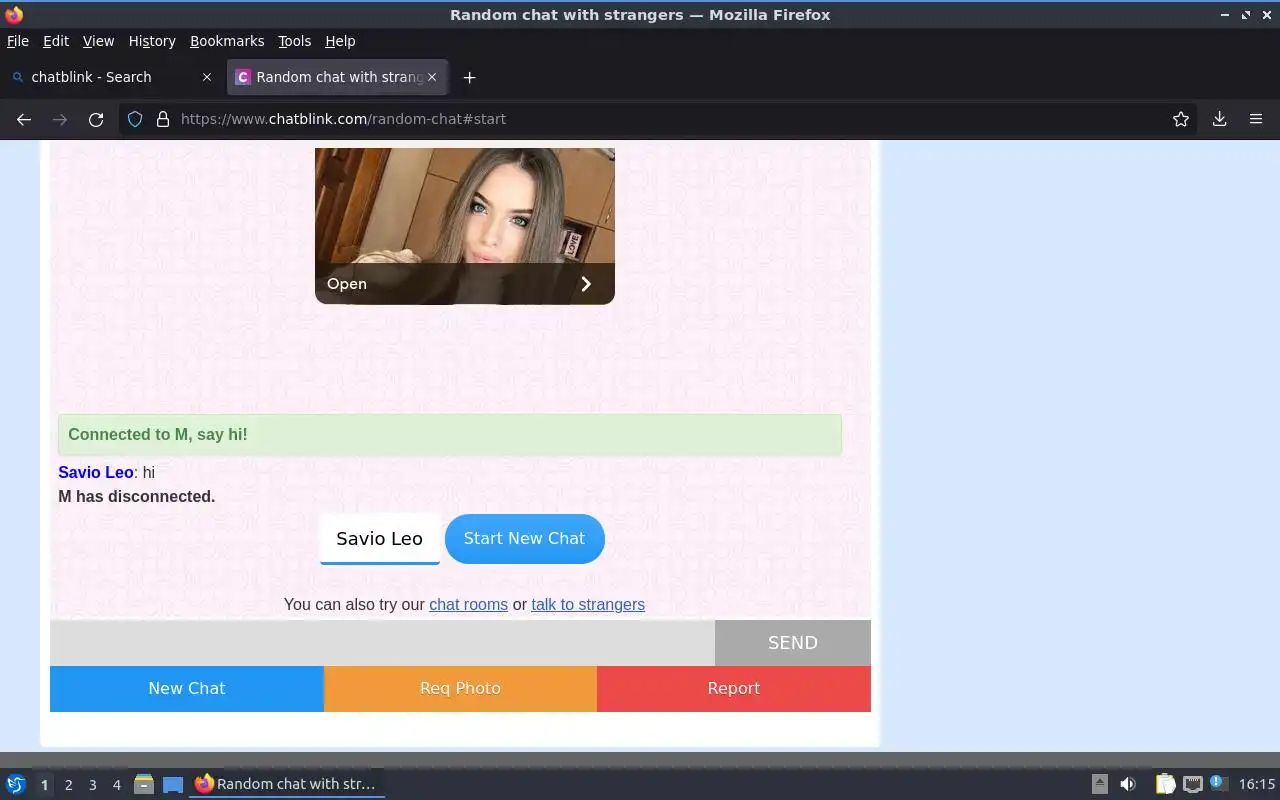Viewport: 1280px width, 800px height.
Task: Click Start New Chat button
Action: point(525,539)
